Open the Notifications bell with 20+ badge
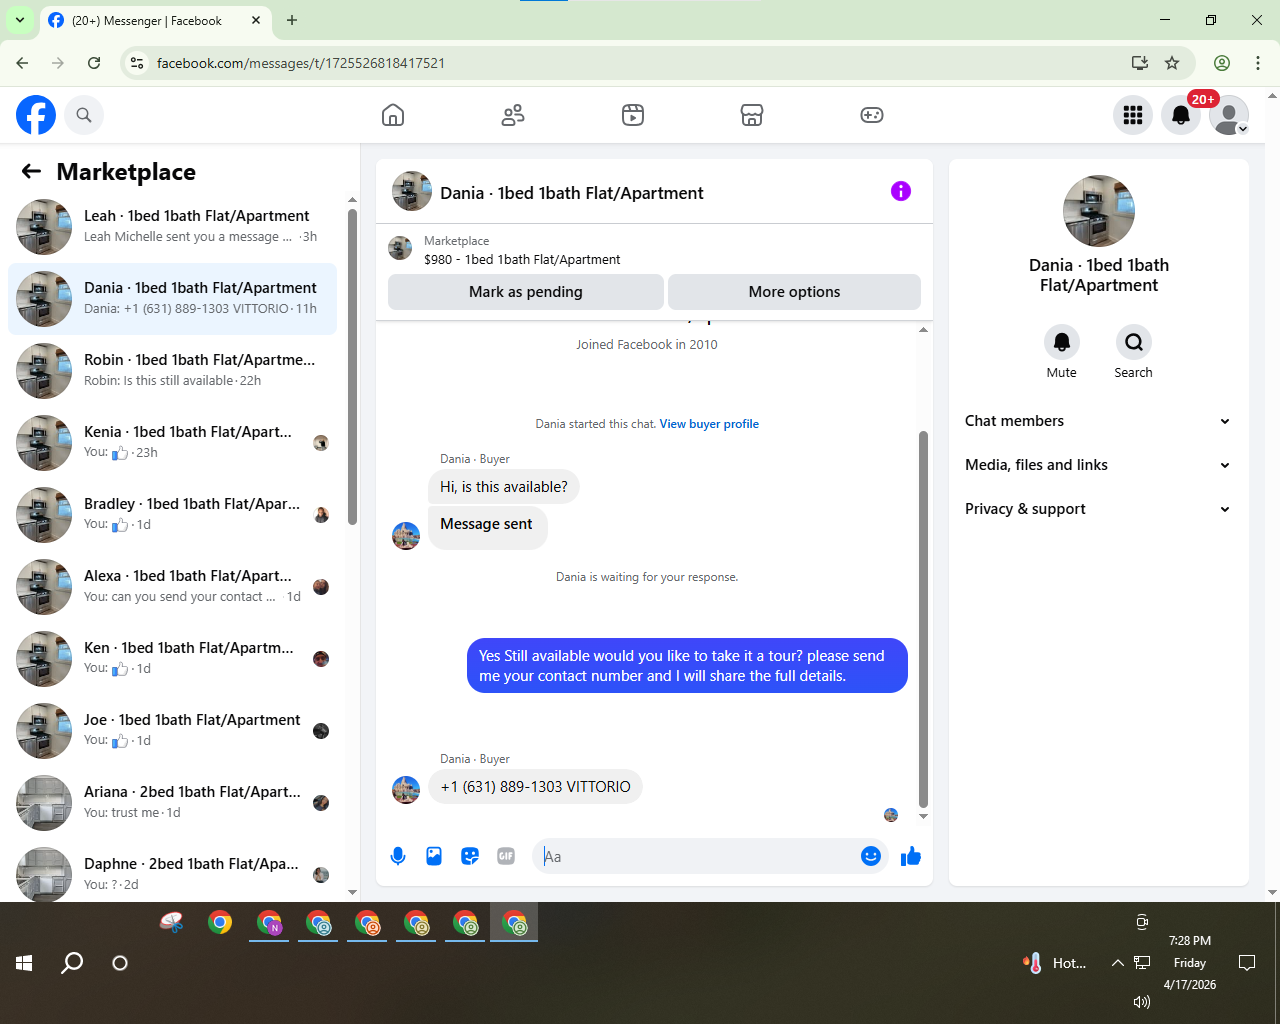1280x1024 pixels. [x=1181, y=115]
